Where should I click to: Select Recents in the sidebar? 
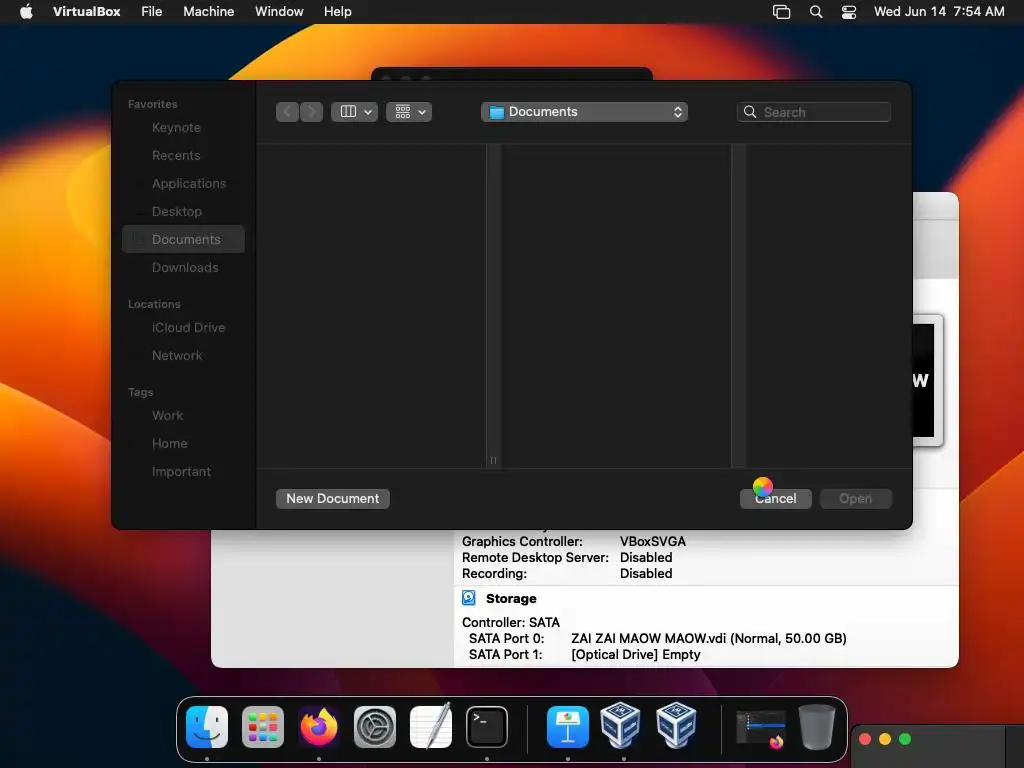coord(184,155)
